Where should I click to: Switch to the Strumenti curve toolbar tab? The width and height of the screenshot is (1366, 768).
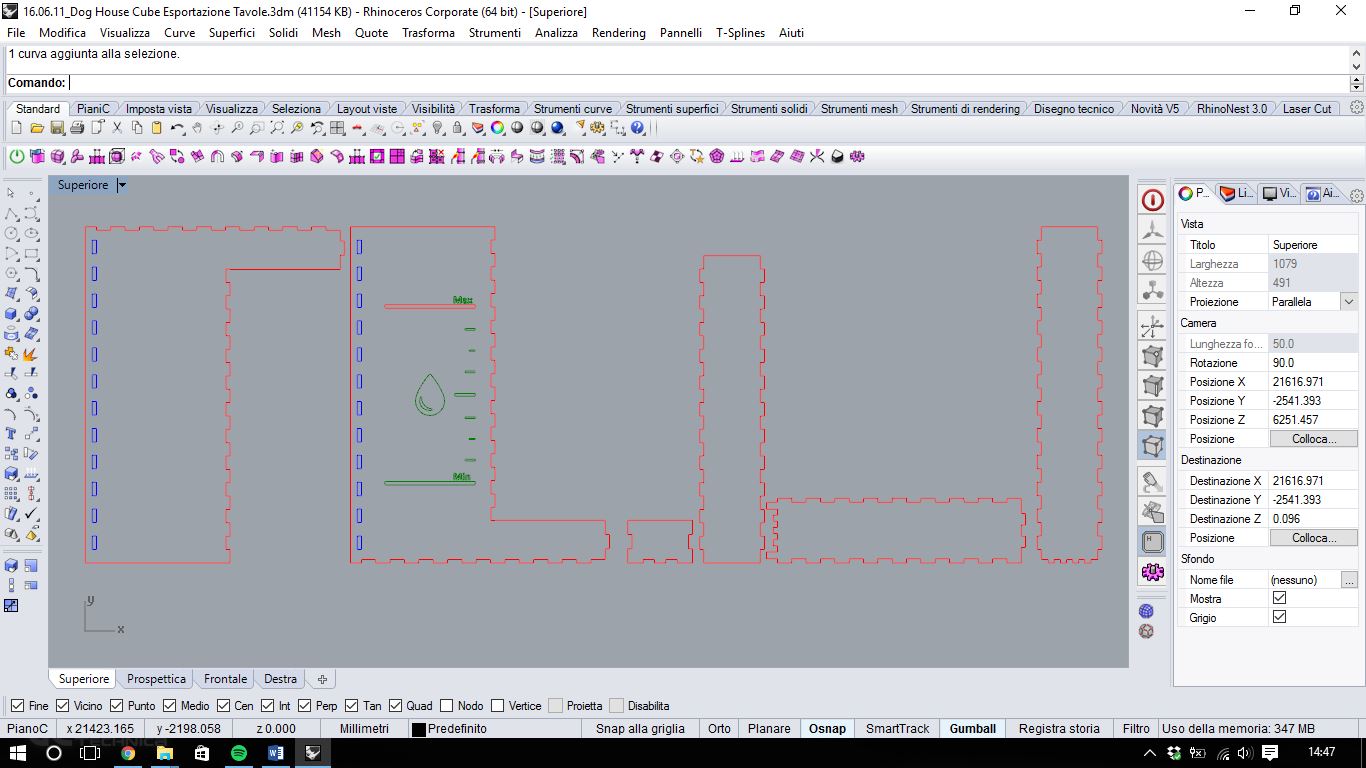coord(573,109)
